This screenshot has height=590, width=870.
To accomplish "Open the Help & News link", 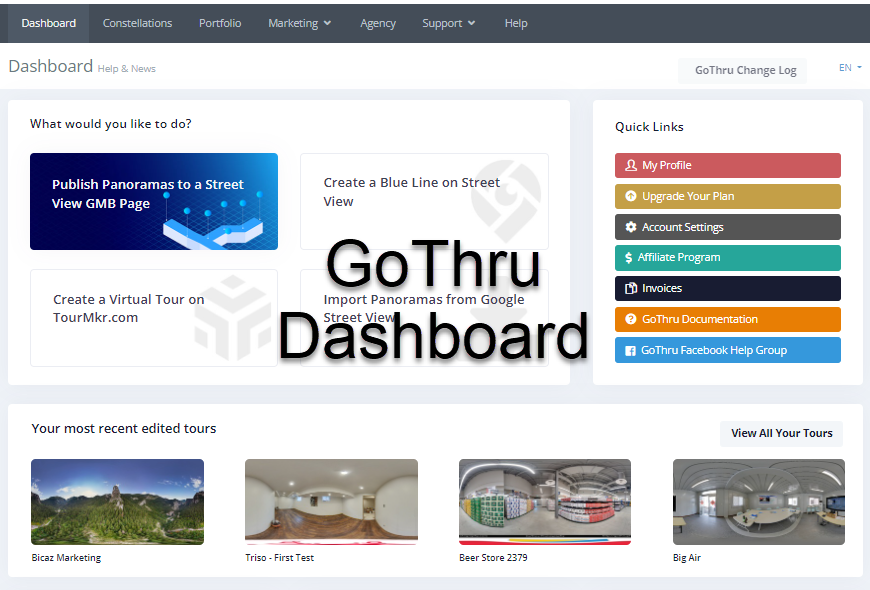I will (127, 69).
